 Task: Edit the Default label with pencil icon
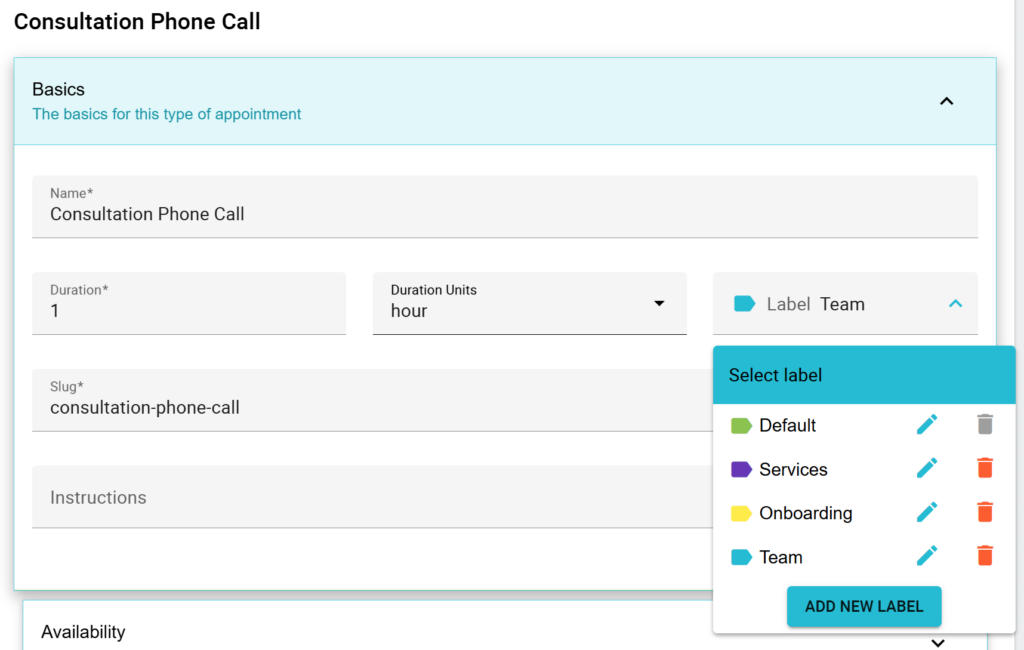(927, 425)
